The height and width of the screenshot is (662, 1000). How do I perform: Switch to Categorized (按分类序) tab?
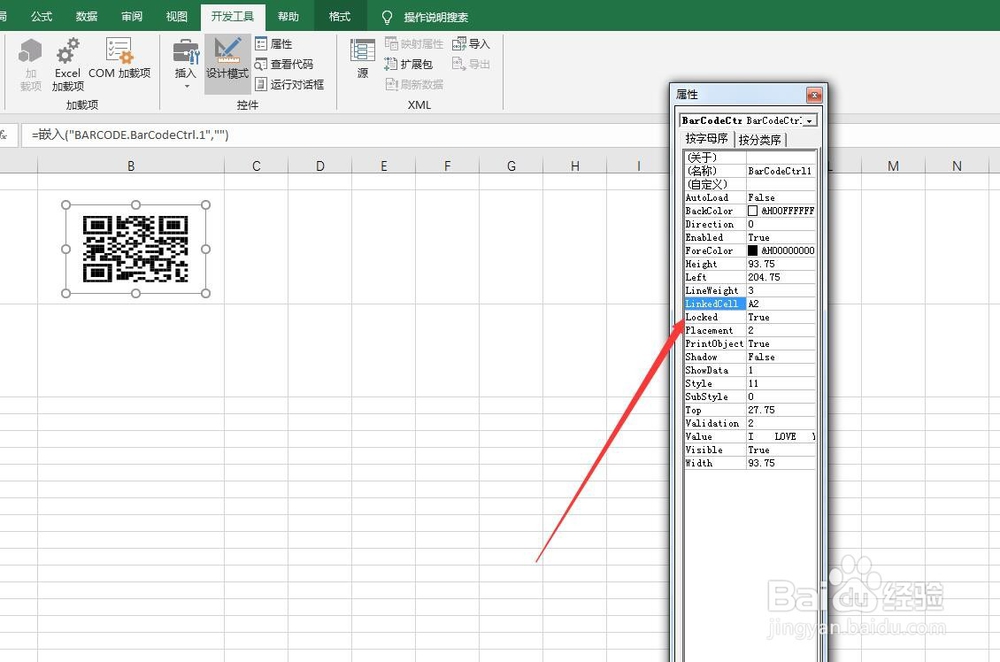[x=760, y=140]
